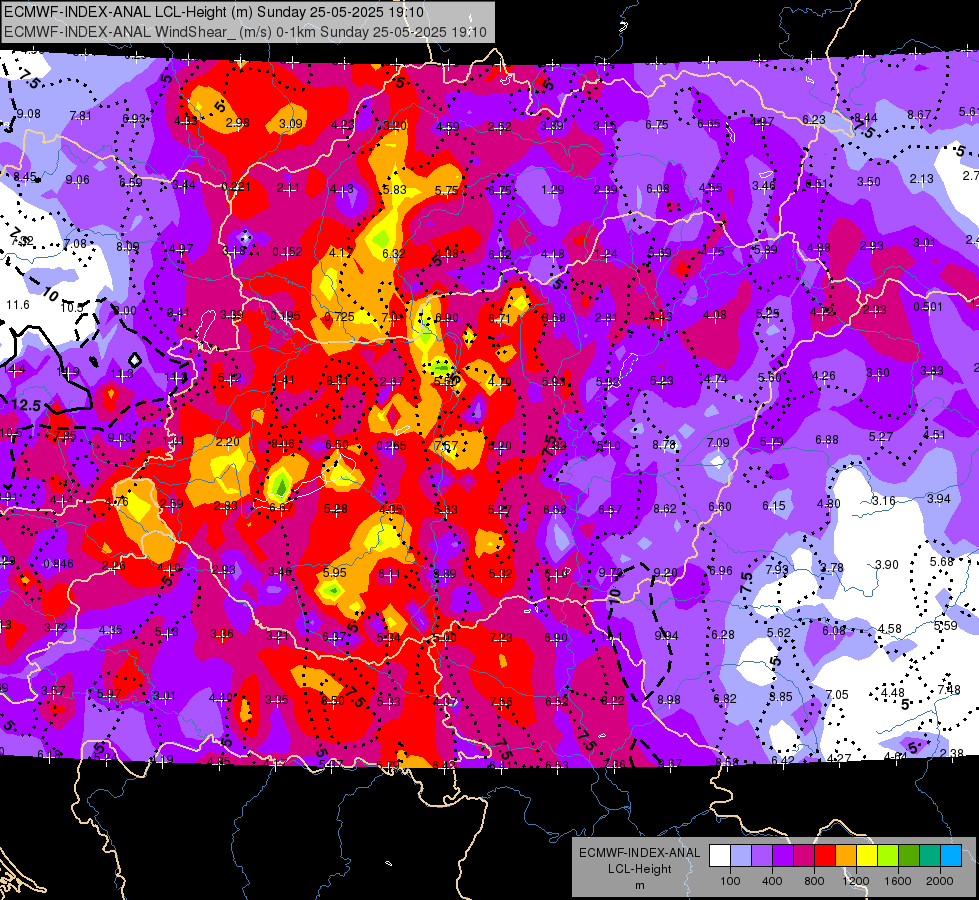Click the contour label '12.5'

pos(26,405)
